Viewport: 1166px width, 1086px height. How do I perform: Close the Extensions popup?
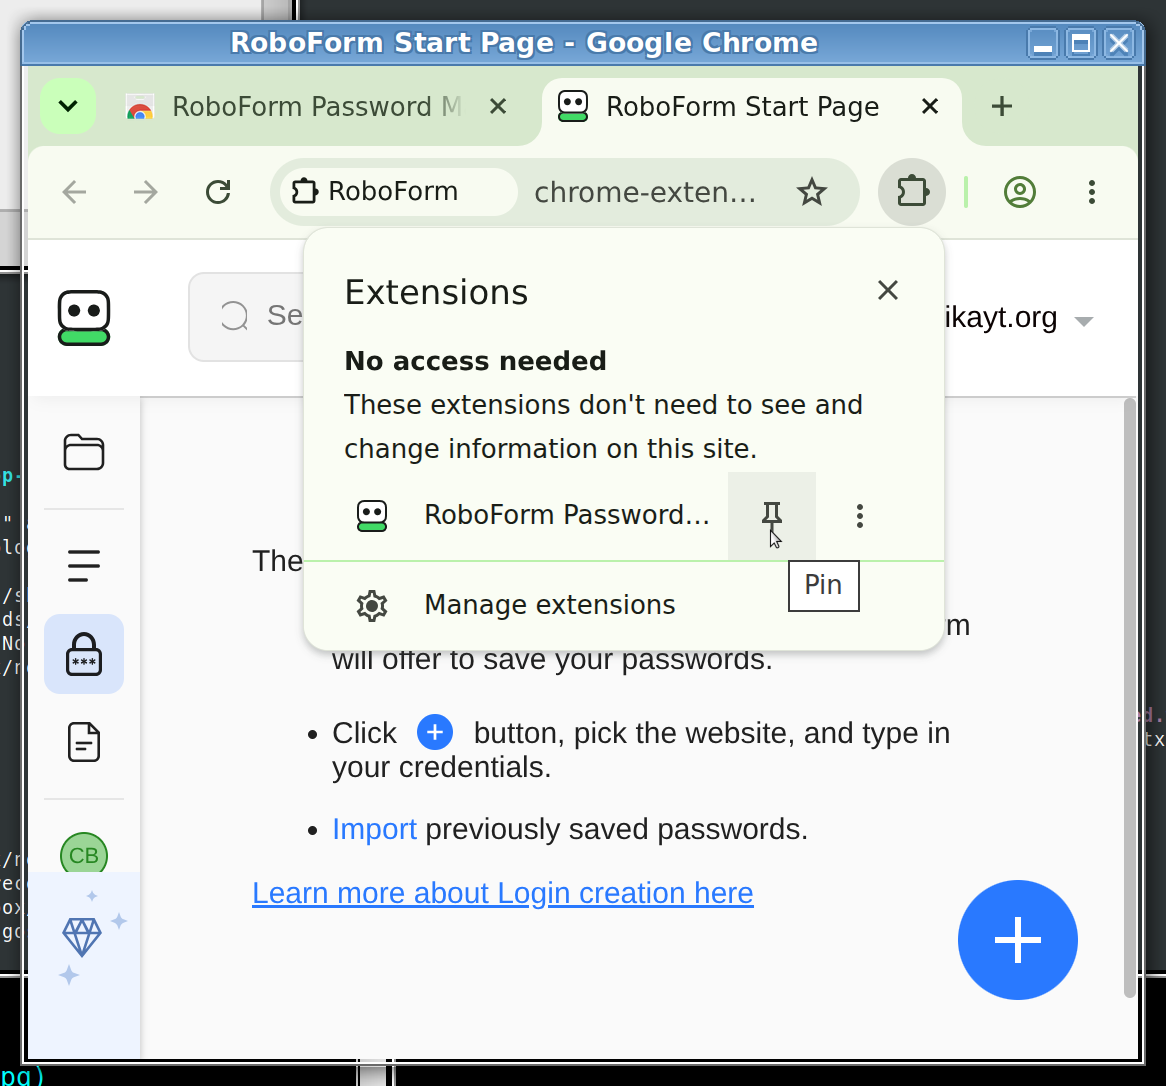coord(888,290)
